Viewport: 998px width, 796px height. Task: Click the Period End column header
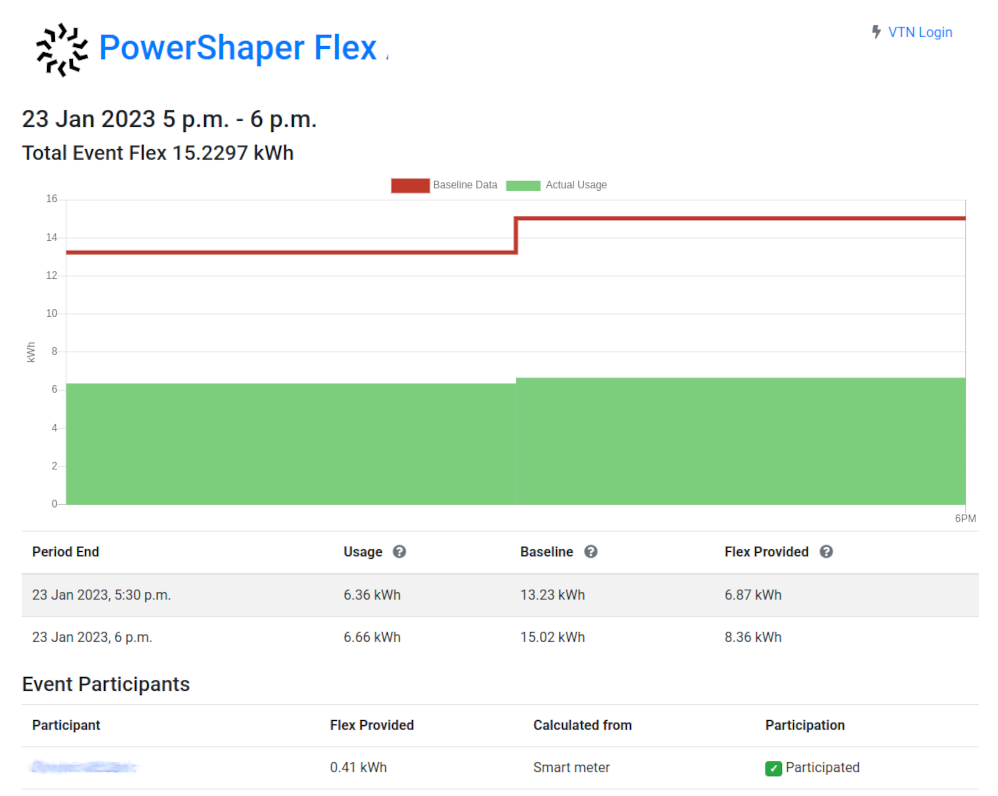[66, 552]
